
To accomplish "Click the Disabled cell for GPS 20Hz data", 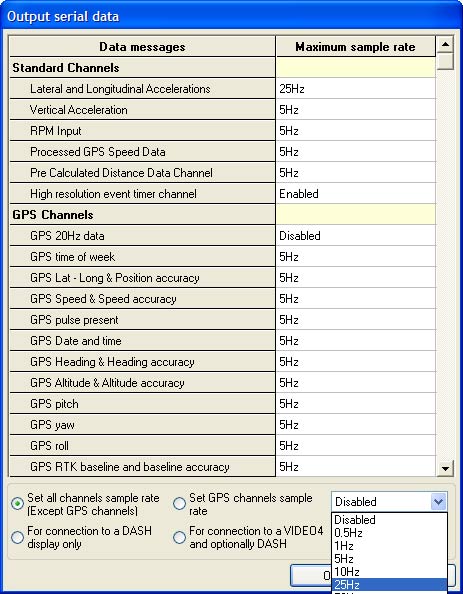I will (x=355, y=236).
